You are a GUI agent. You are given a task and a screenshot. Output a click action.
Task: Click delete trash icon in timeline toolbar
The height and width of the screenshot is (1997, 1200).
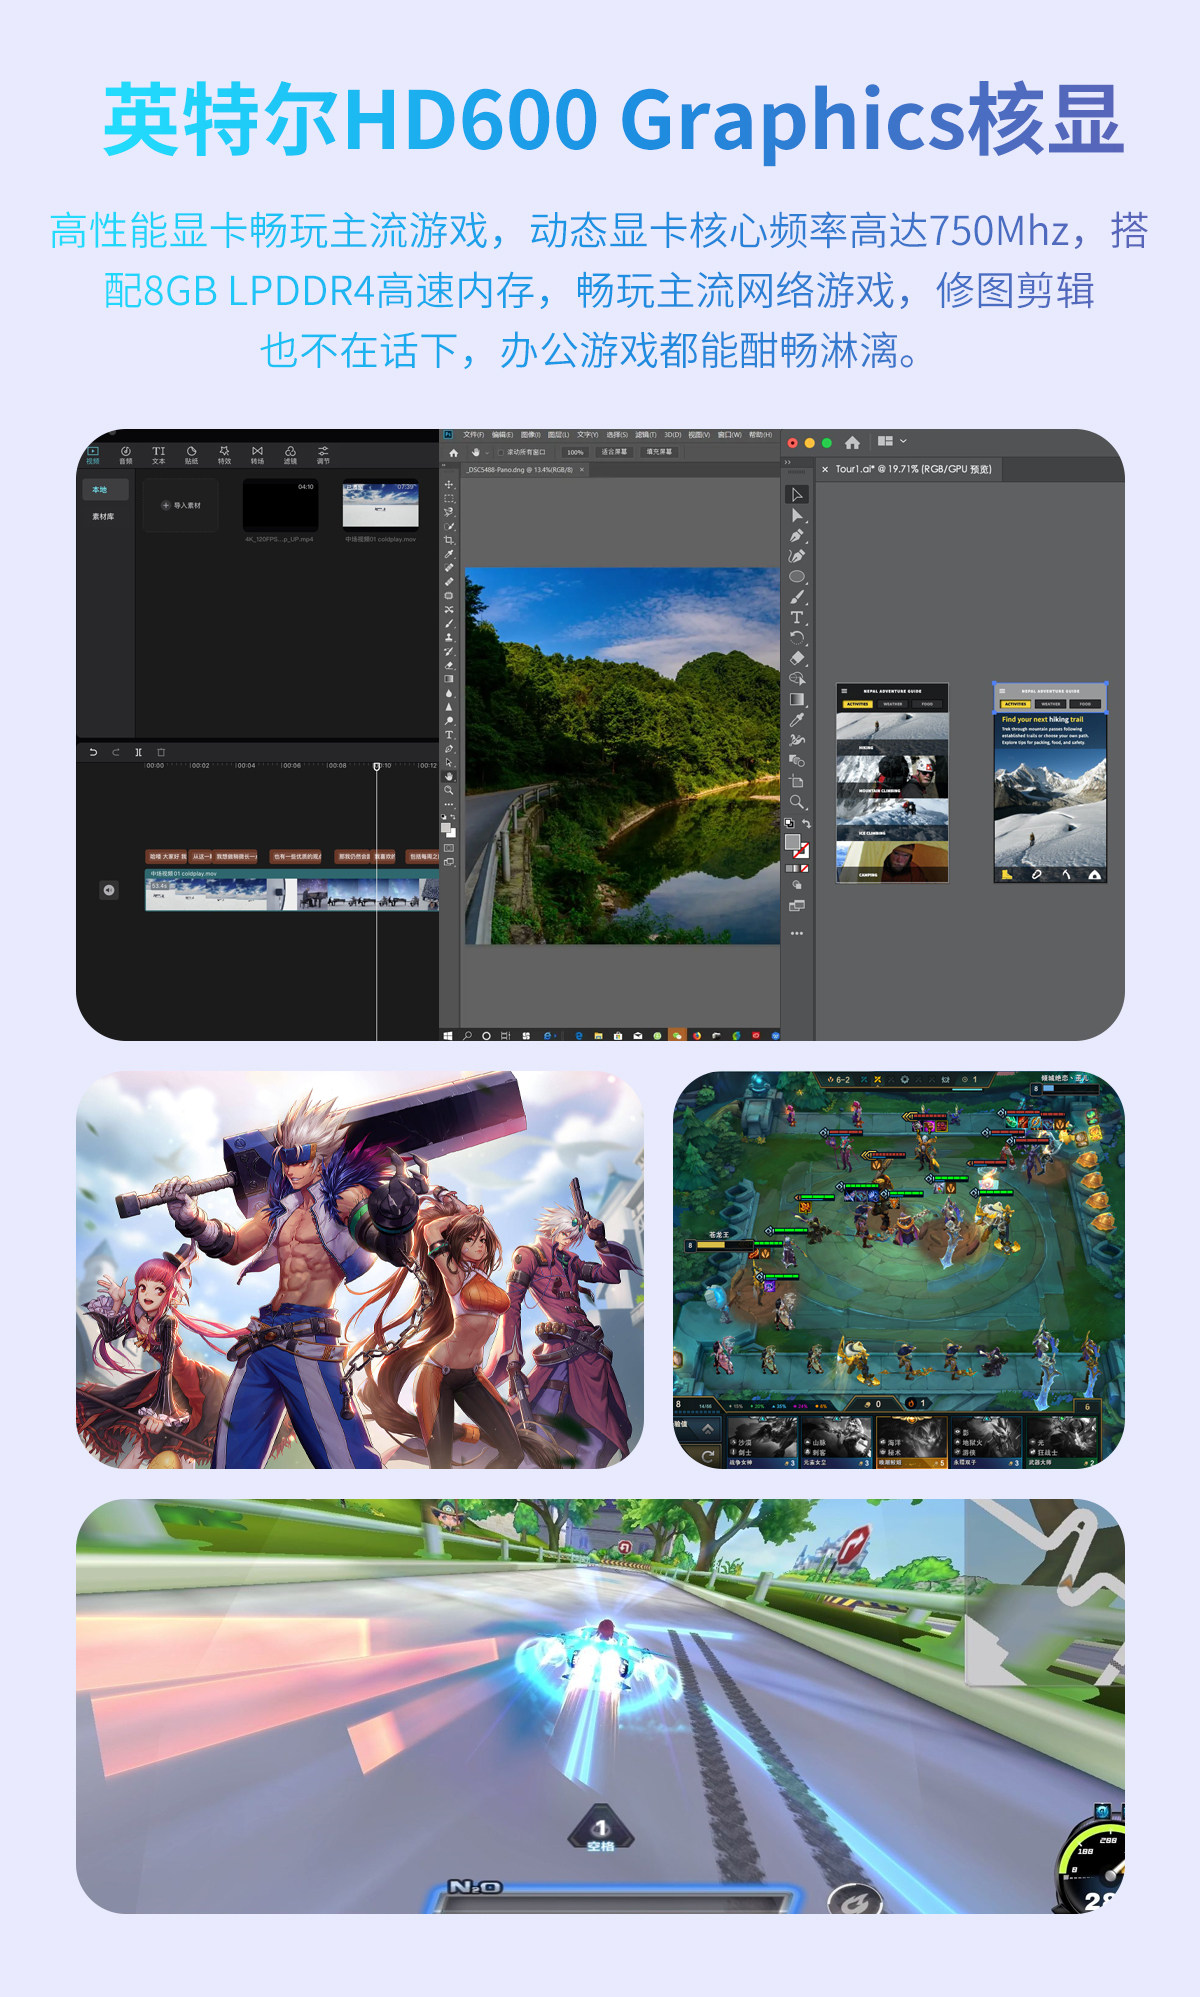[x=161, y=752]
